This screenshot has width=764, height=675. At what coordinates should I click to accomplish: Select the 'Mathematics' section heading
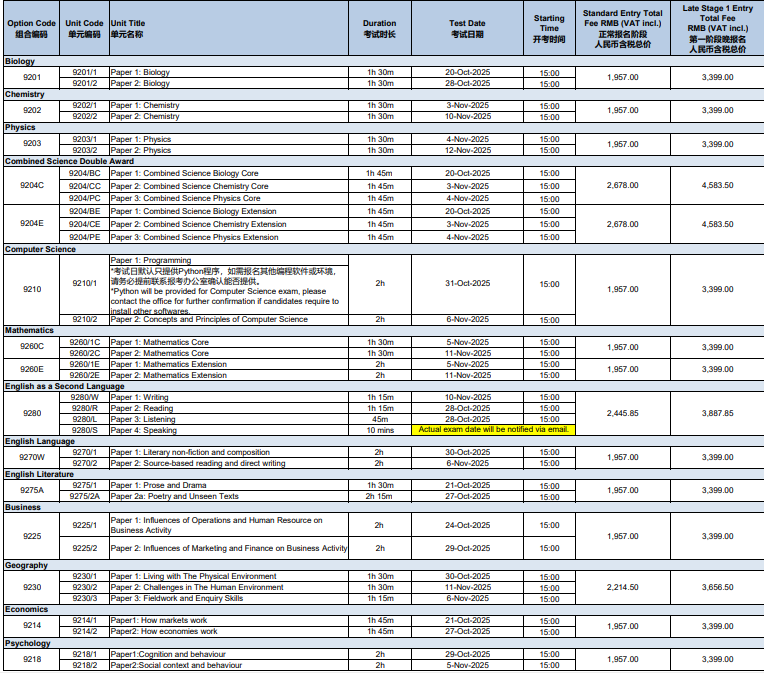pyautogui.click(x=29, y=330)
